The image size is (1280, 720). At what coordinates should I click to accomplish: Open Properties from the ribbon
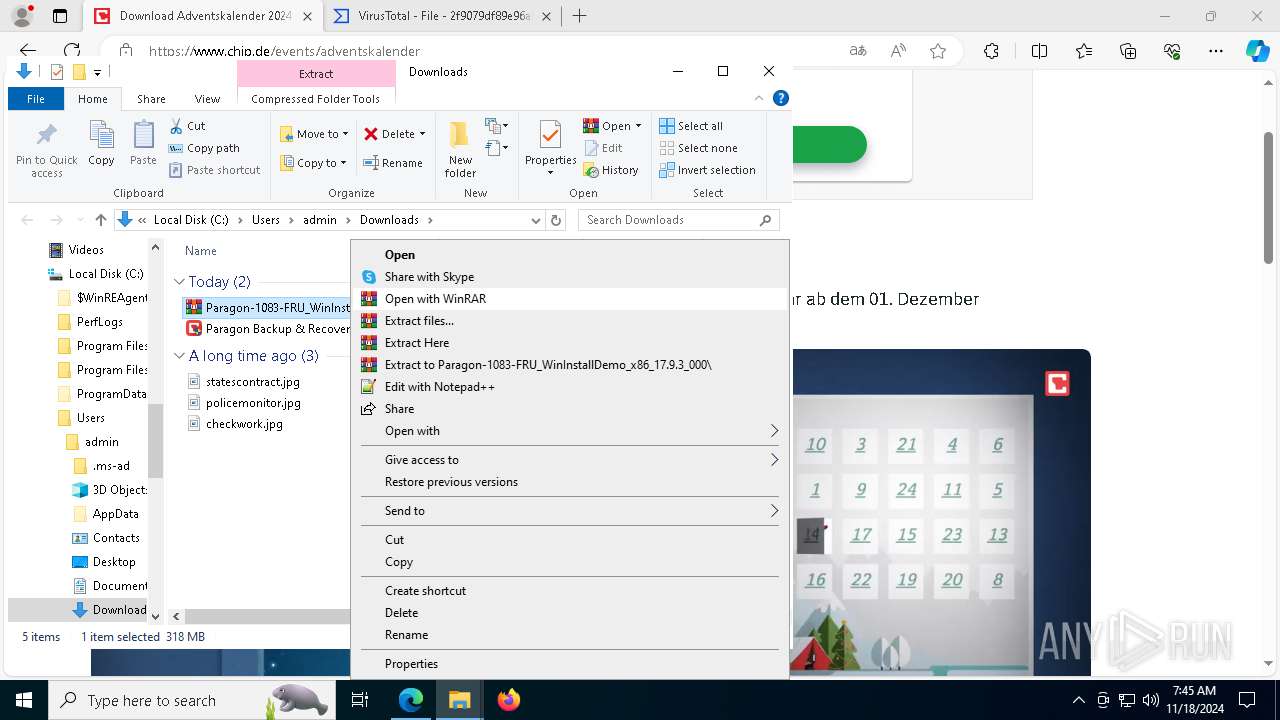[x=551, y=148]
